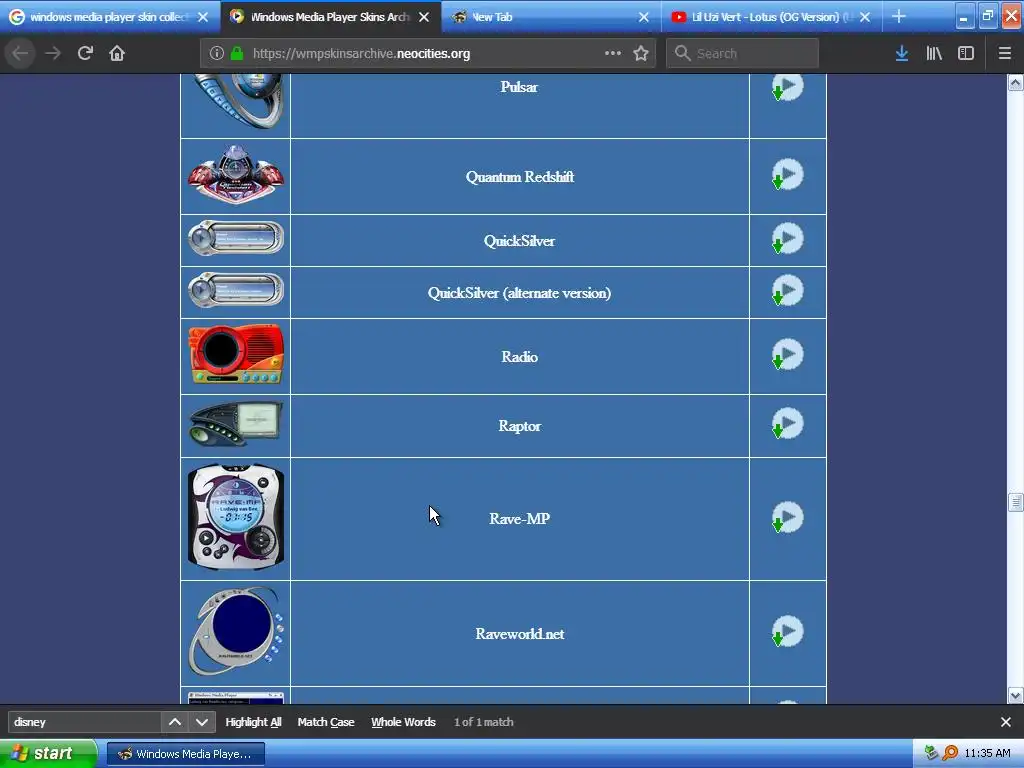Download the QuickSilver skin

click(x=788, y=238)
